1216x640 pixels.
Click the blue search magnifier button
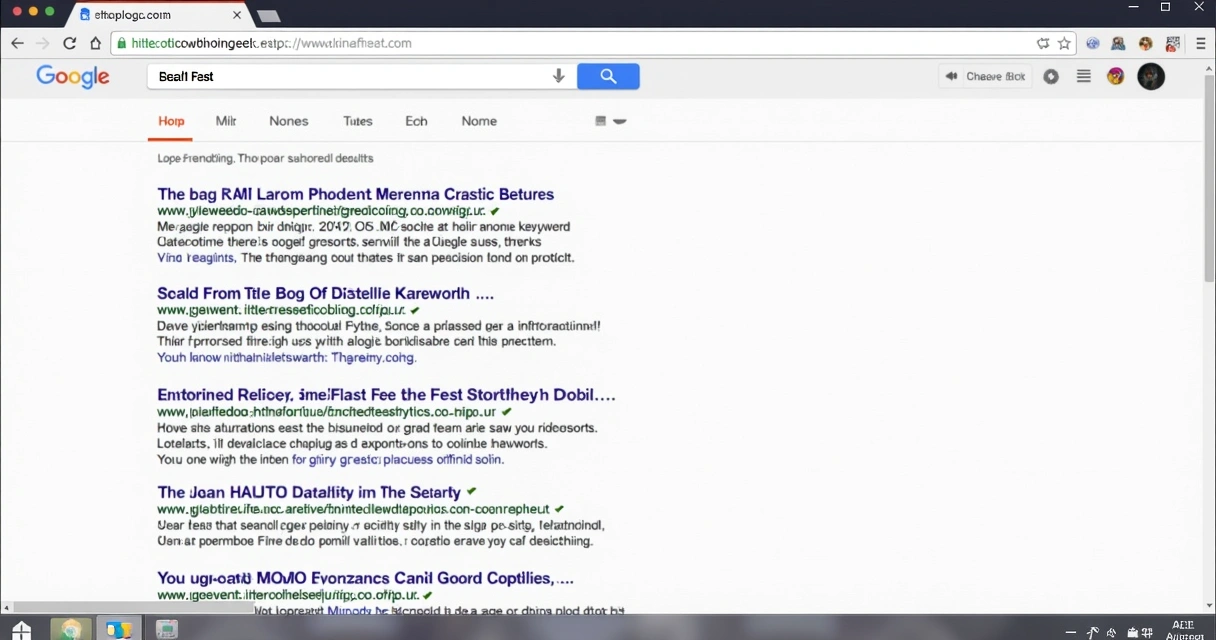pos(608,76)
